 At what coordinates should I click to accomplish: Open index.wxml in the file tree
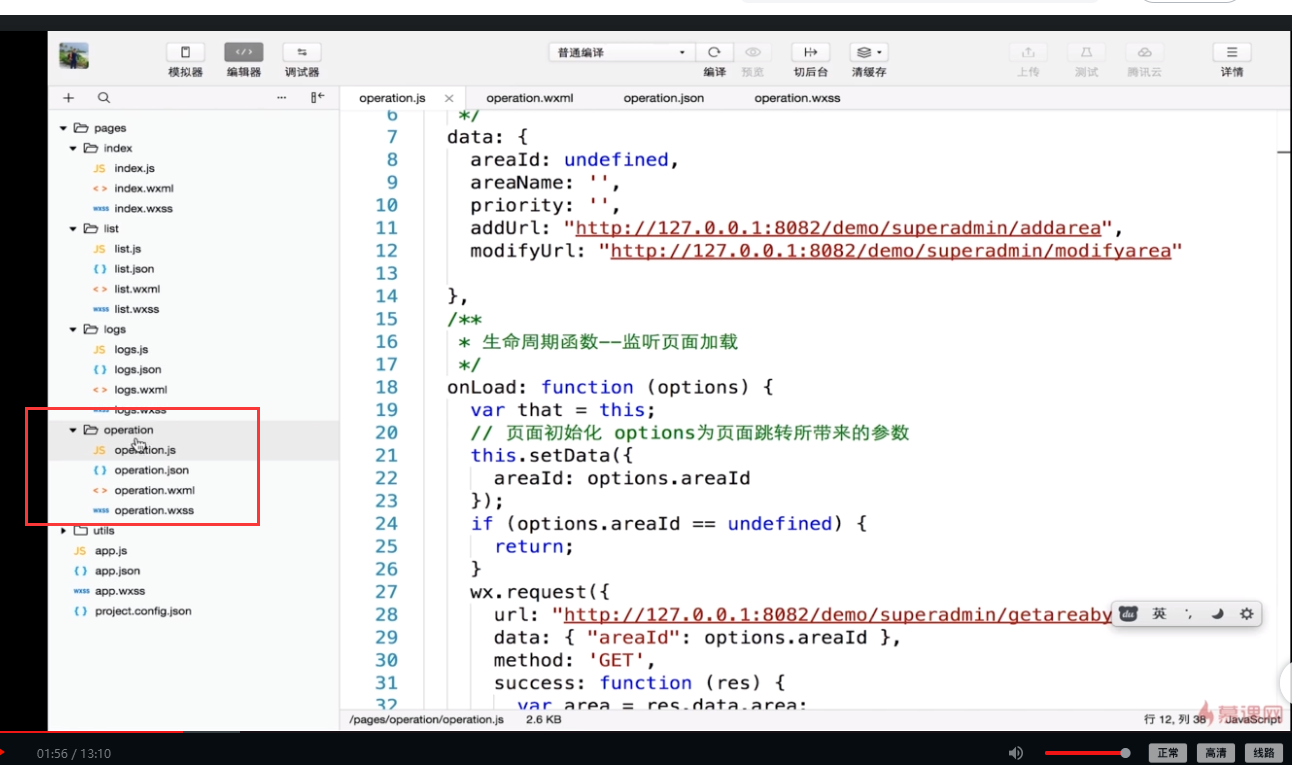[x=144, y=189]
